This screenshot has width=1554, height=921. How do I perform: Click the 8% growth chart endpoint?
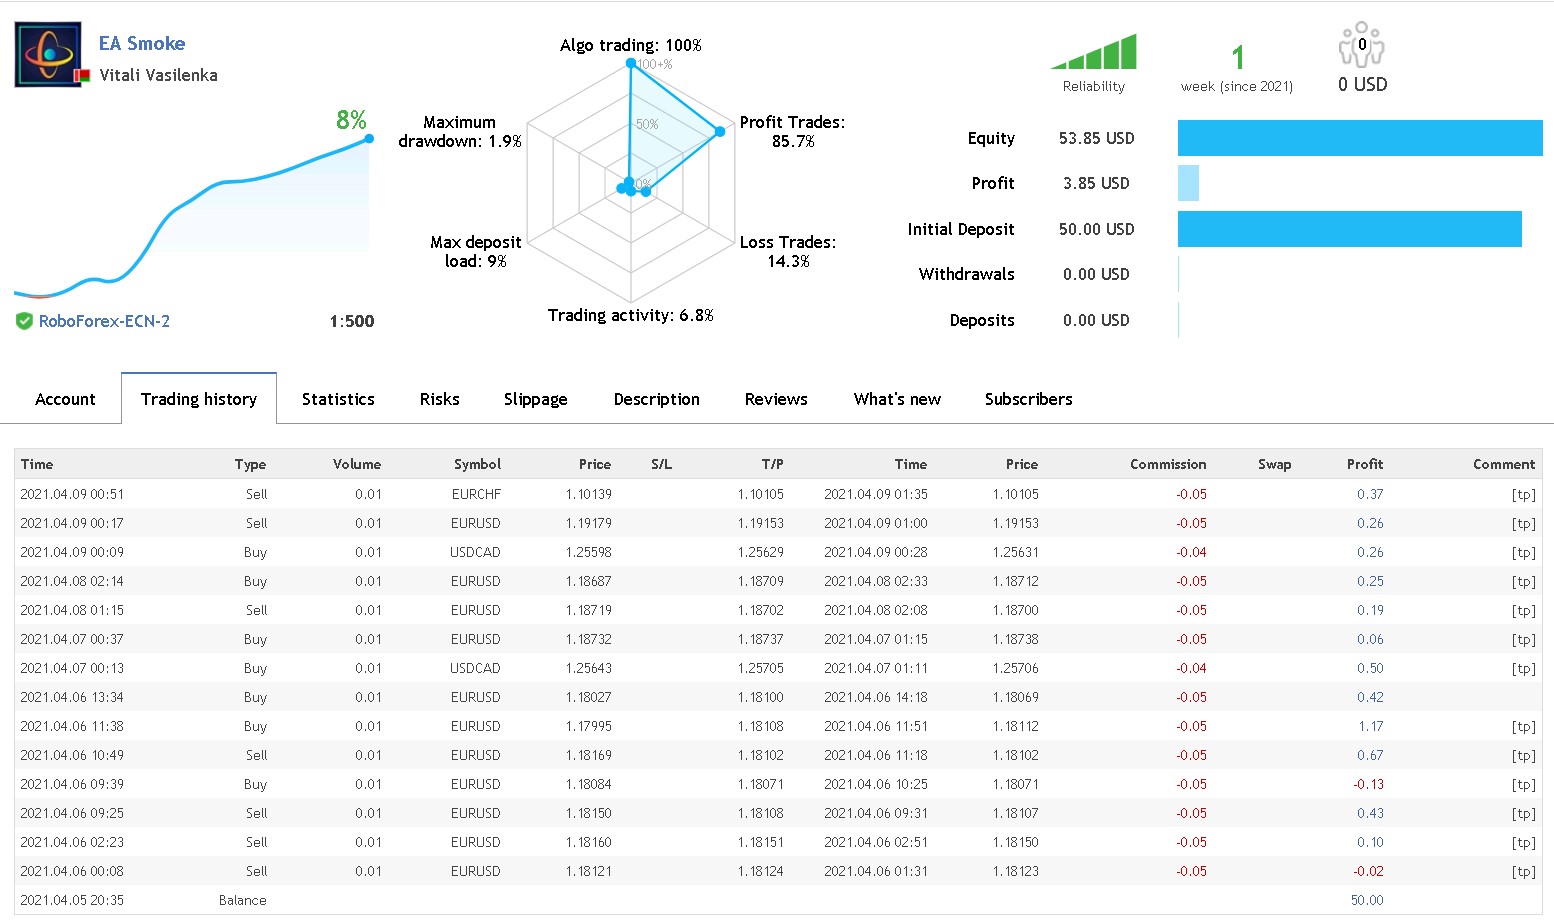point(369,138)
